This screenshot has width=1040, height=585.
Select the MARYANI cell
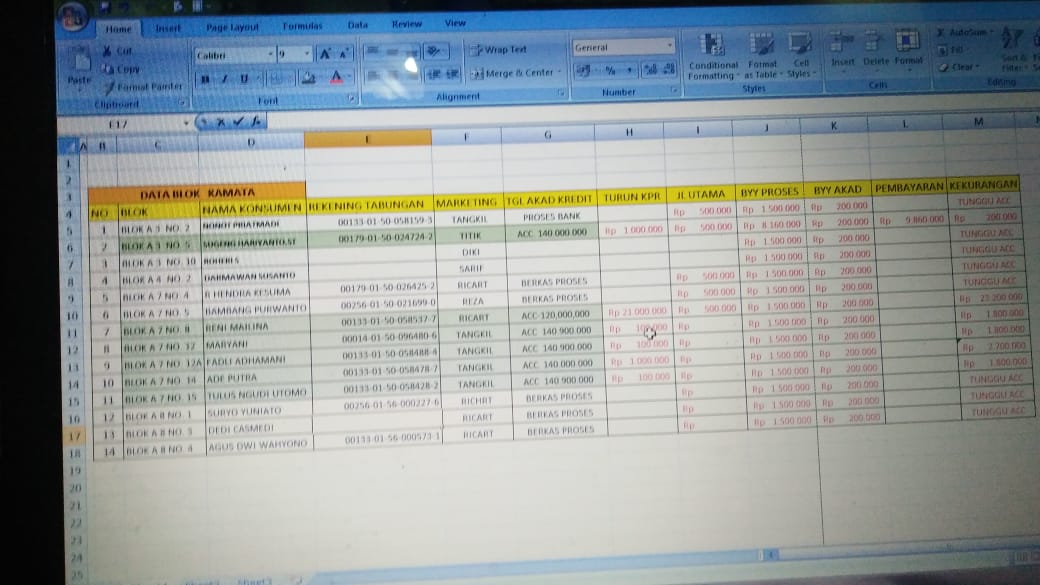tap(256, 345)
